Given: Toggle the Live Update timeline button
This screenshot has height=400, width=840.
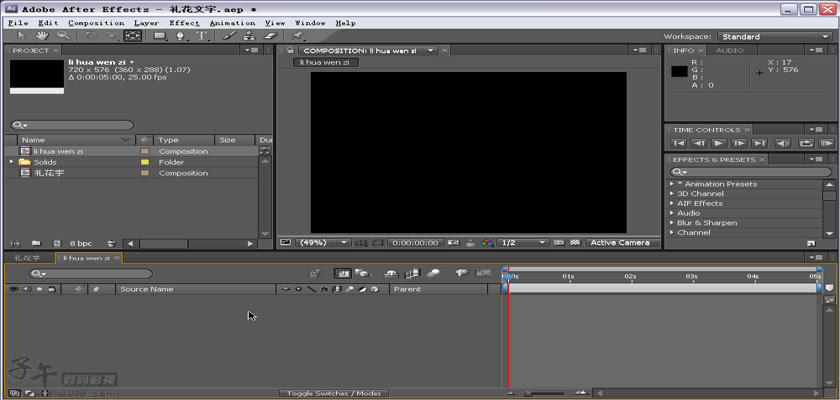Looking at the screenshot, I should coord(343,274).
